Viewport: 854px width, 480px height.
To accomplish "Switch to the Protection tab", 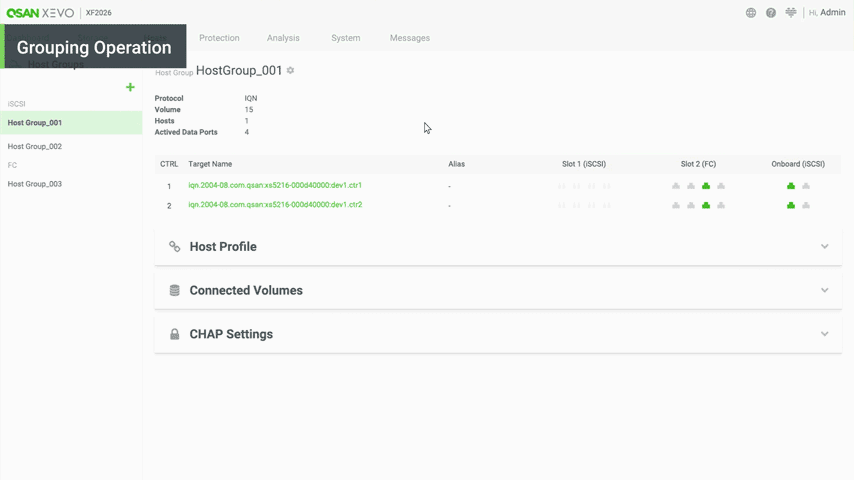I will [x=219, y=38].
